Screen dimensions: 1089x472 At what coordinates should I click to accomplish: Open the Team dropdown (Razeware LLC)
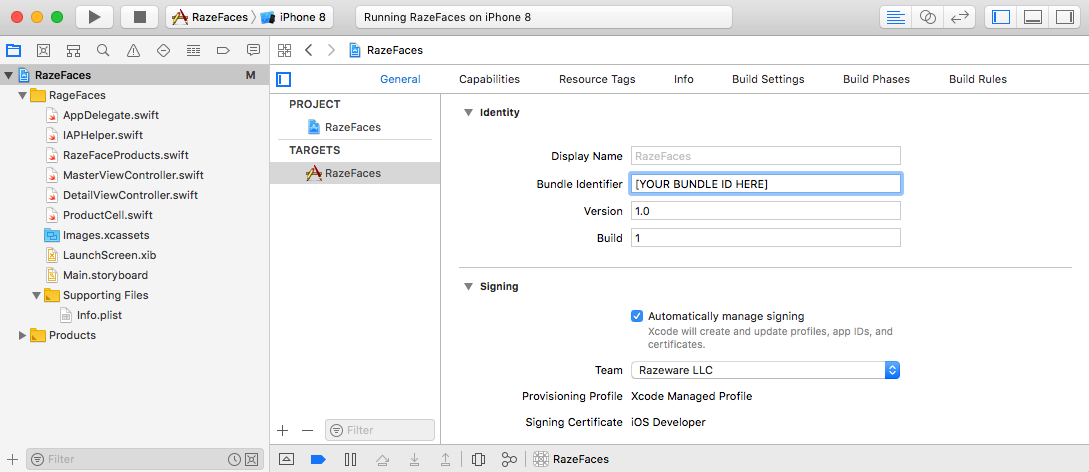[765, 370]
